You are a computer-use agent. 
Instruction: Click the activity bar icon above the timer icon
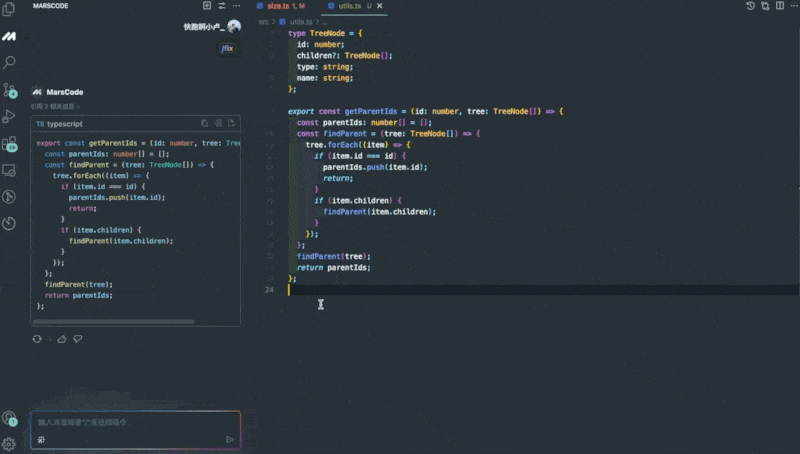point(9,197)
